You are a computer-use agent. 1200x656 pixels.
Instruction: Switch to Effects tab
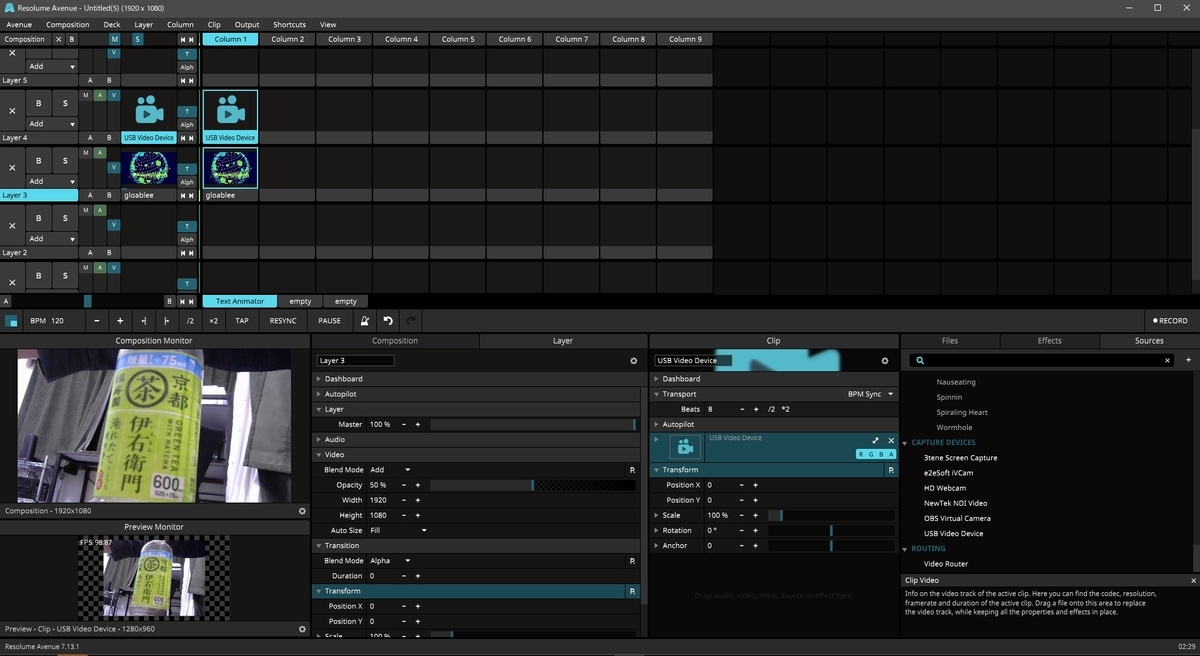1049,341
